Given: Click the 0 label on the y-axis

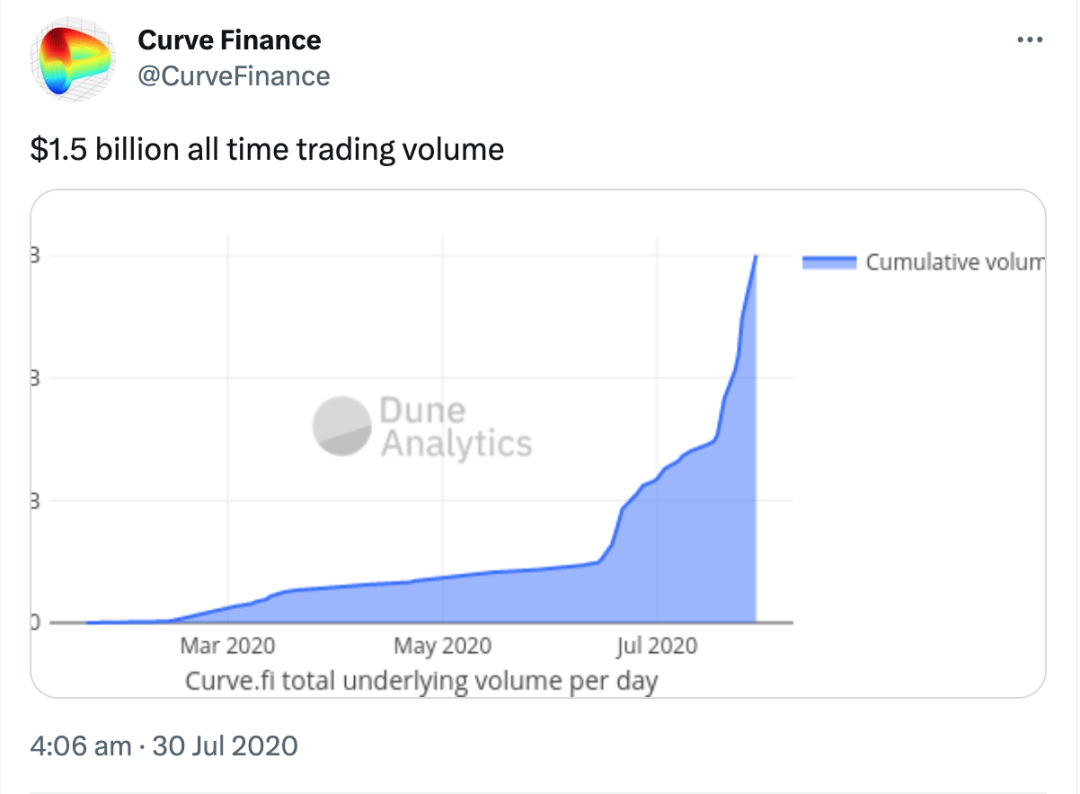Looking at the screenshot, I should click(x=33, y=622).
